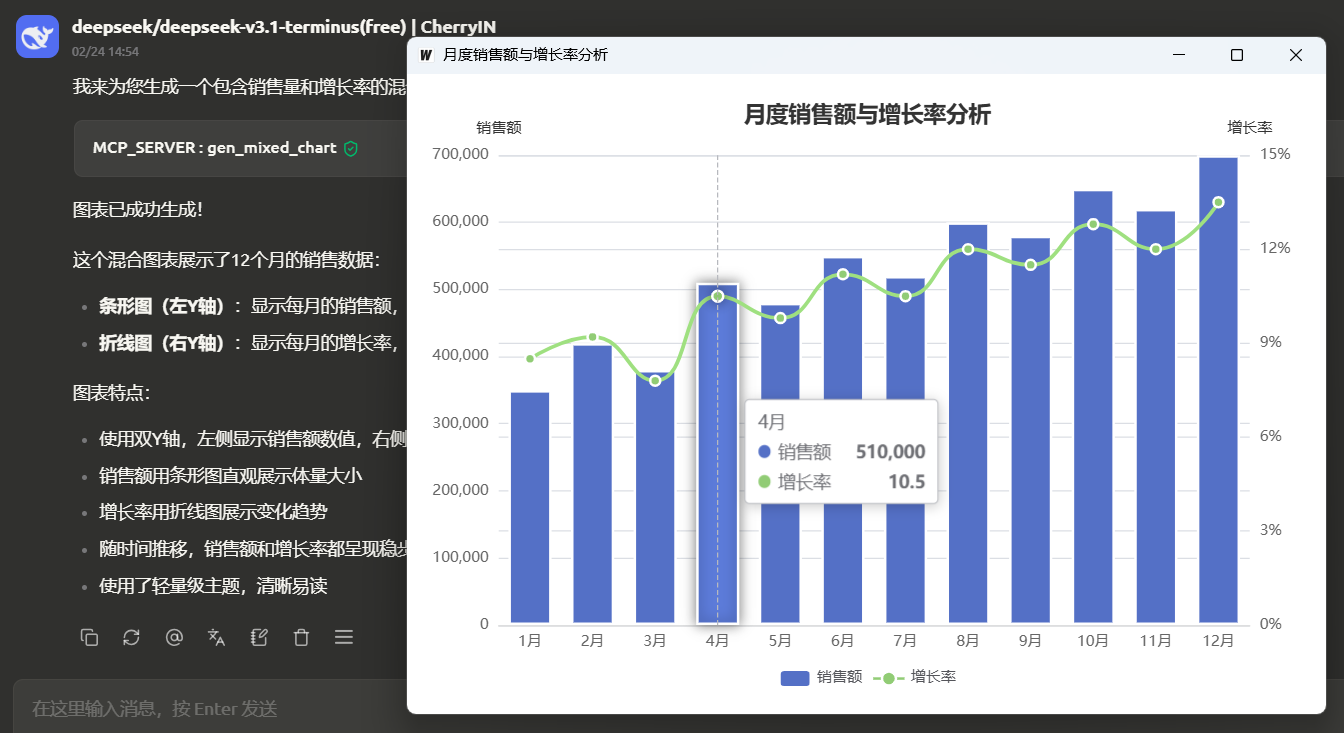1344x733 pixels.
Task: Toggle the 增长率 series in chart legend
Action: click(x=915, y=677)
